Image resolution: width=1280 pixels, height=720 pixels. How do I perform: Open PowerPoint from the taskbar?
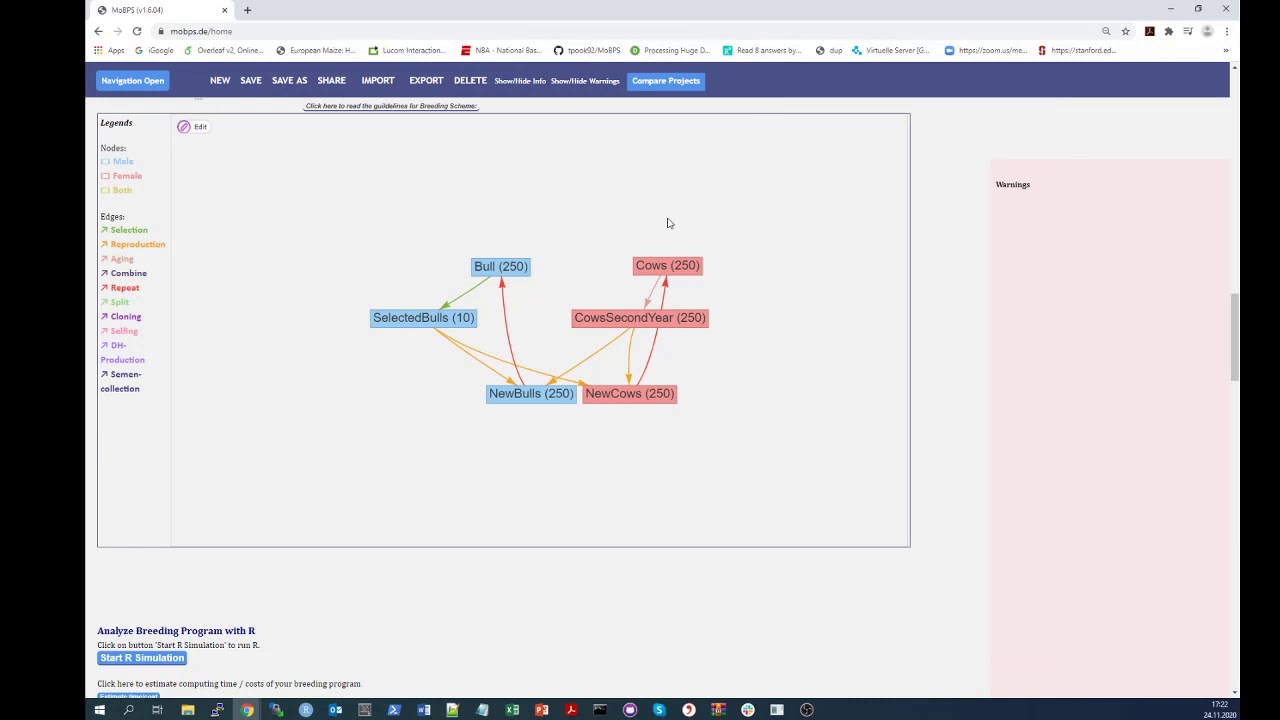[x=542, y=710]
